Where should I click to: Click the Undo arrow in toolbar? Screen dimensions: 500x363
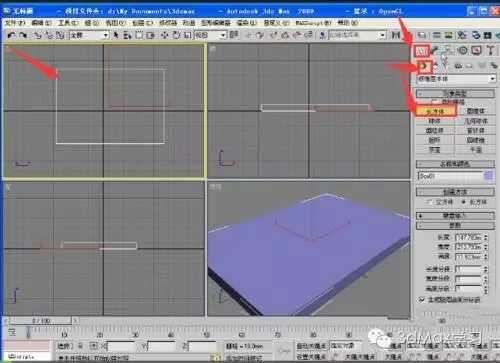coord(11,35)
